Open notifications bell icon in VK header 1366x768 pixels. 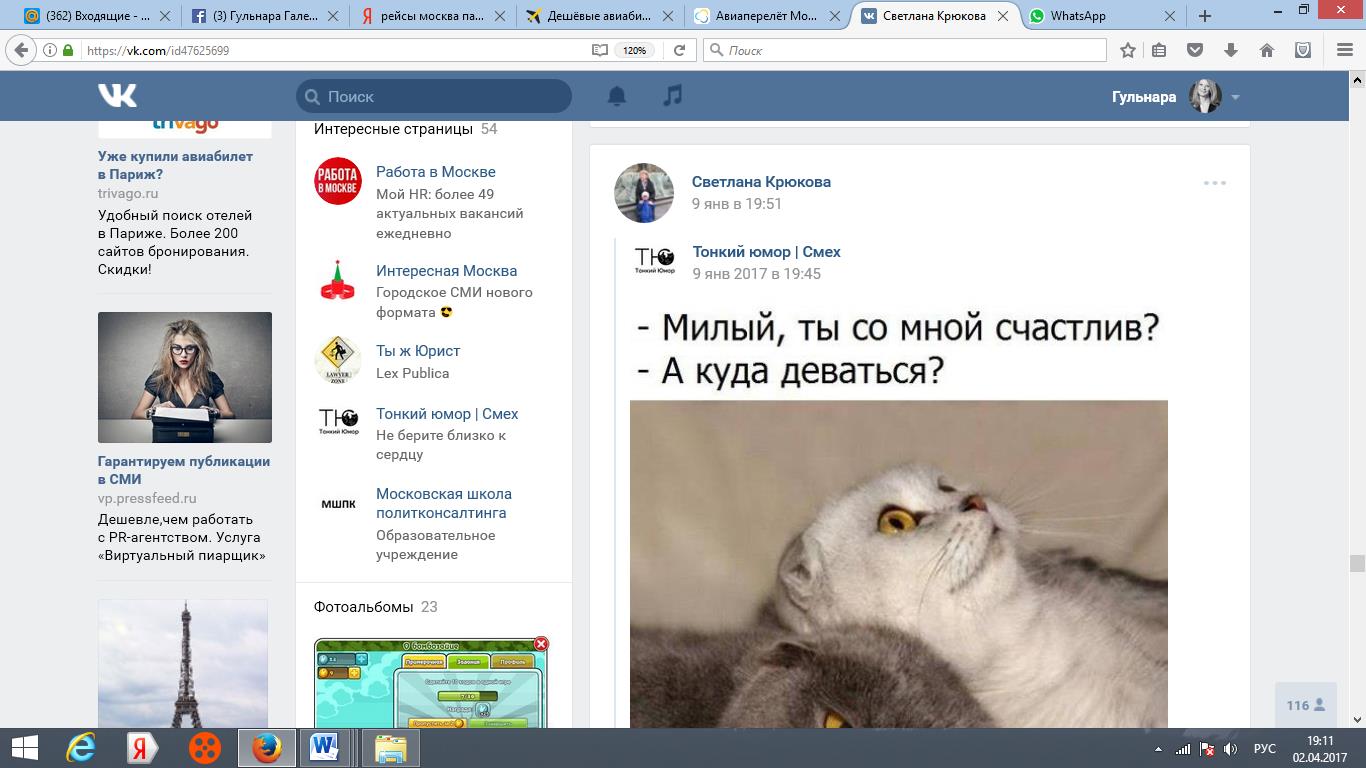(617, 96)
